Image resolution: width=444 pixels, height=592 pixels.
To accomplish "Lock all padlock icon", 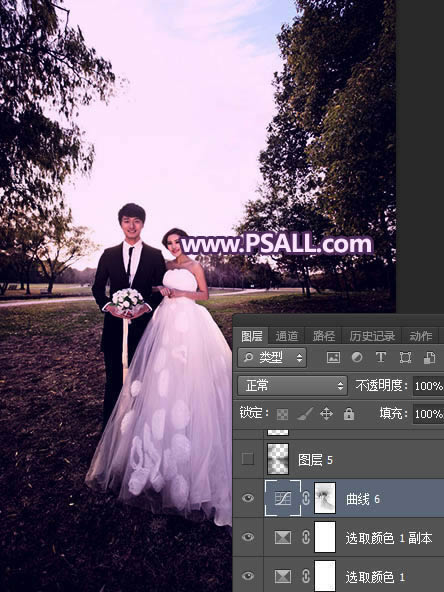I will tap(349, 414).
